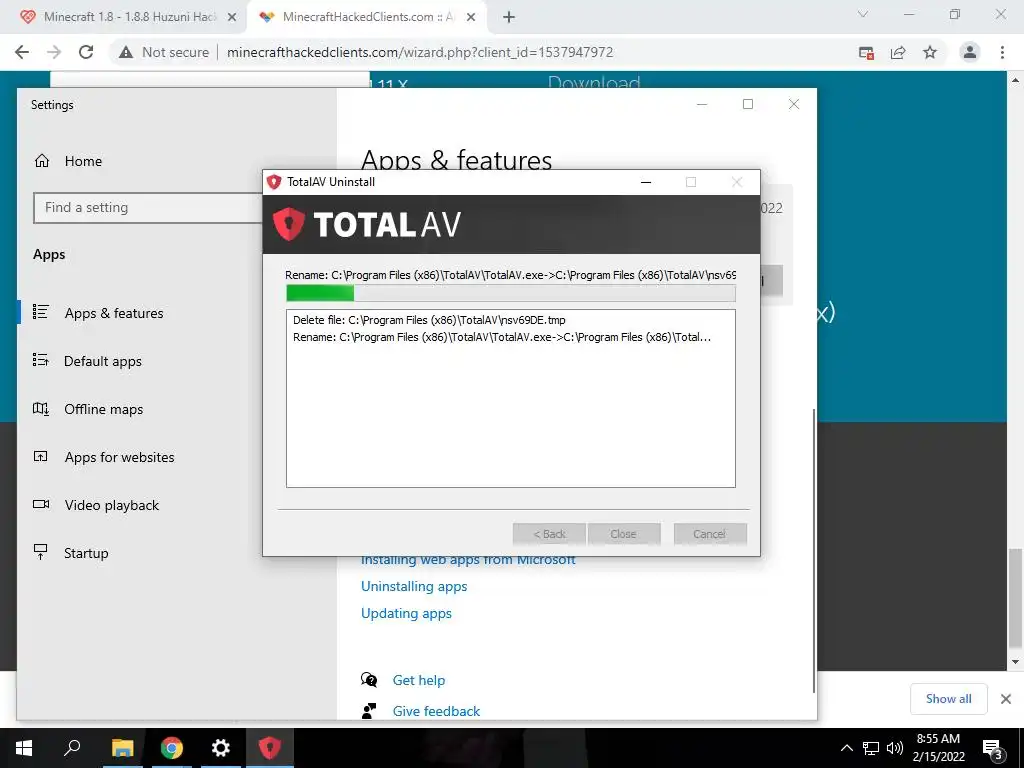Screen dimensions: 1024x768
Task: Open Settings gear in taskbar
Action: click(221, 748)
